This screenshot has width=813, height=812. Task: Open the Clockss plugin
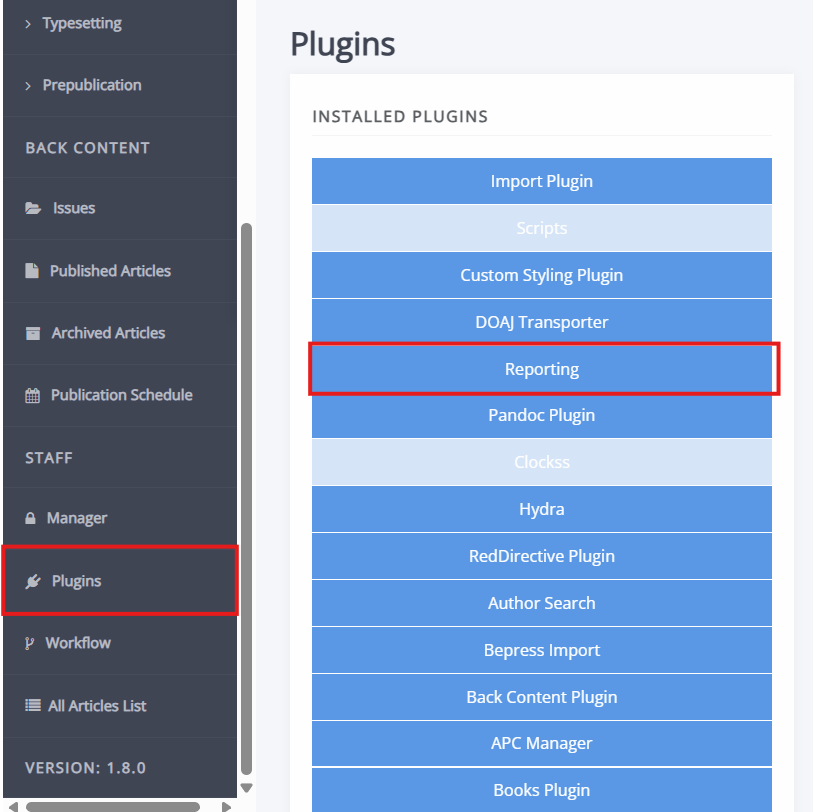[x=541, y=462]
